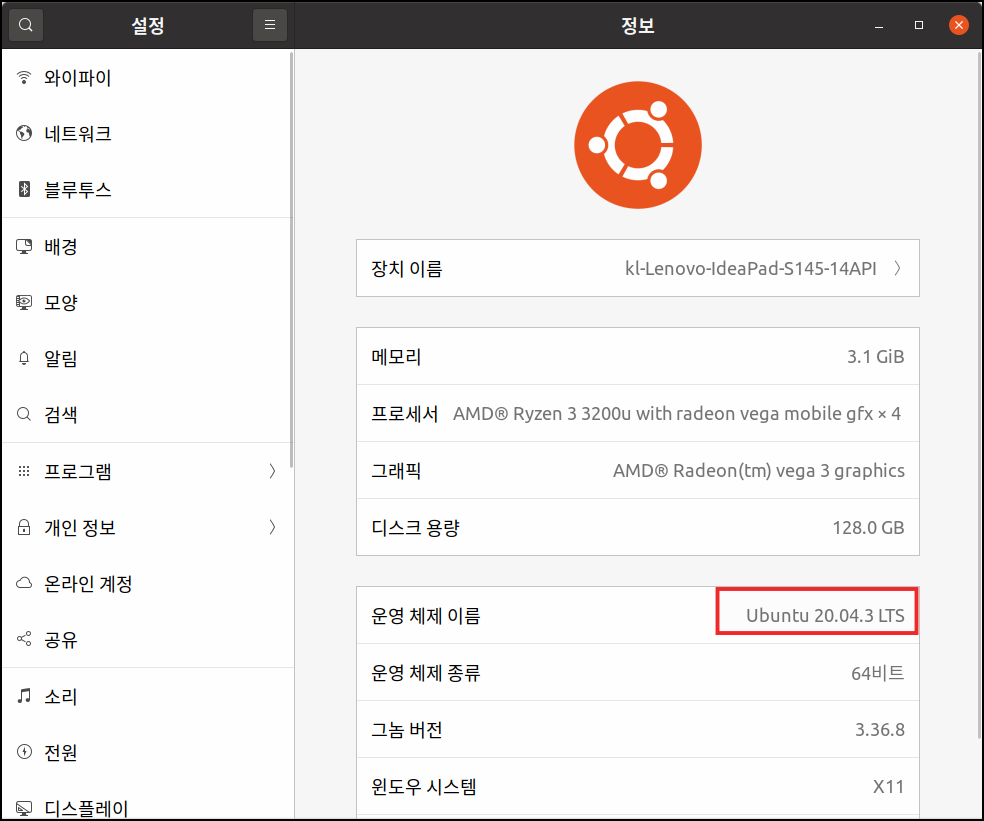Open 소리 settings

coord(147,695)
